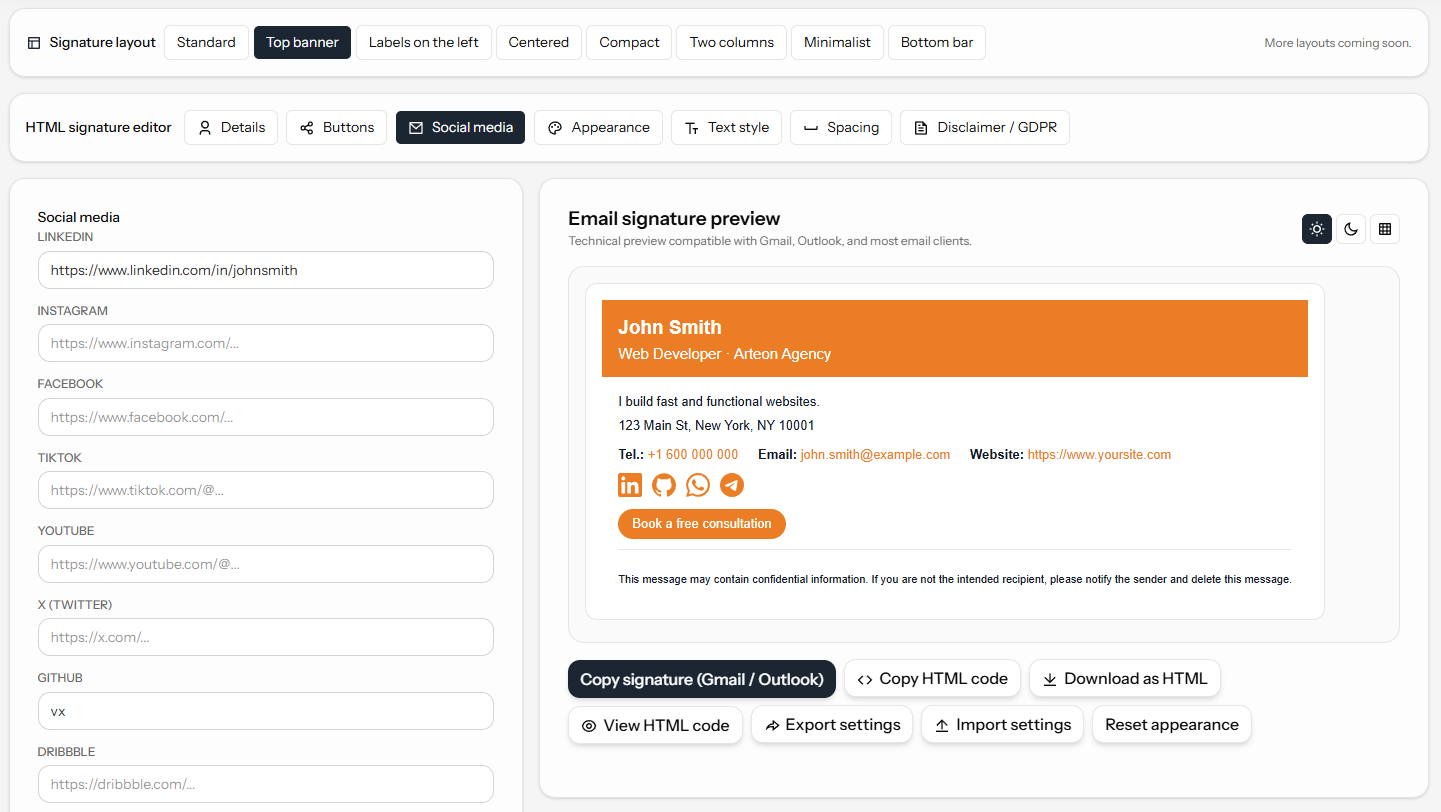This screenshot has height=812, width=1441.
Task: Click the LinkedIn icon in the signature preview
Action: (630, 485)
